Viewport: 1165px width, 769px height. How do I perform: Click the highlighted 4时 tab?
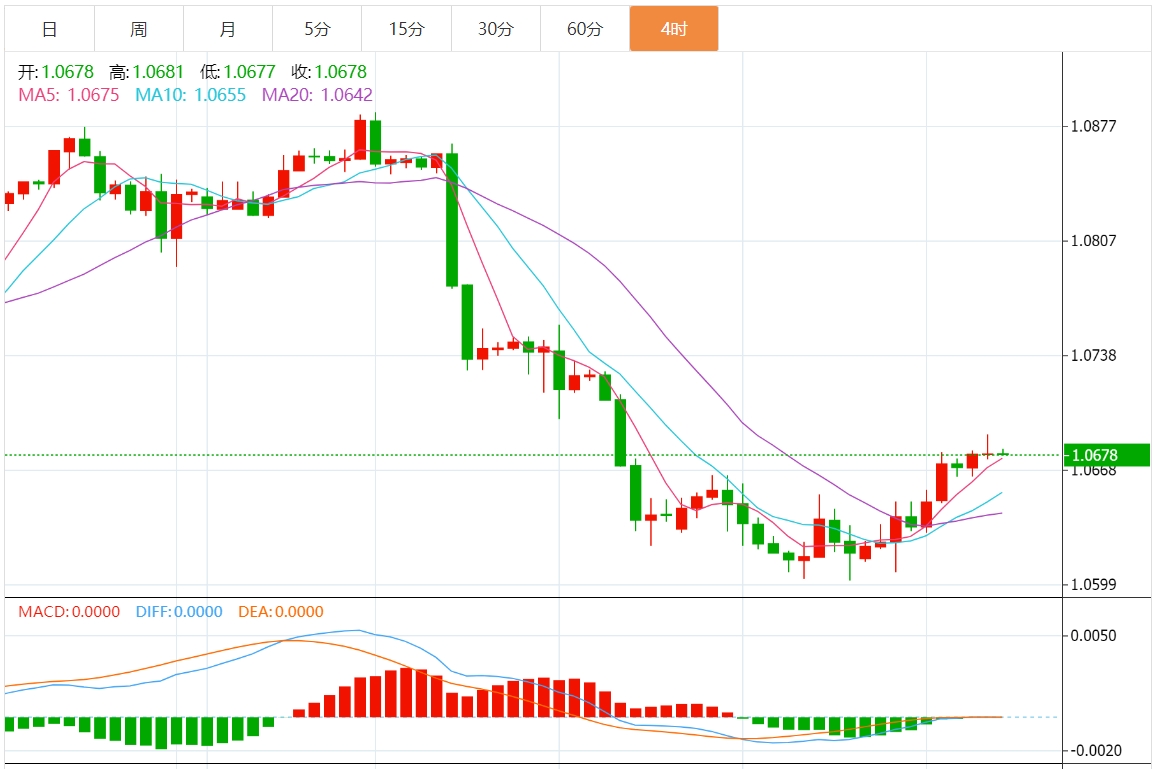tap(673, 29)
